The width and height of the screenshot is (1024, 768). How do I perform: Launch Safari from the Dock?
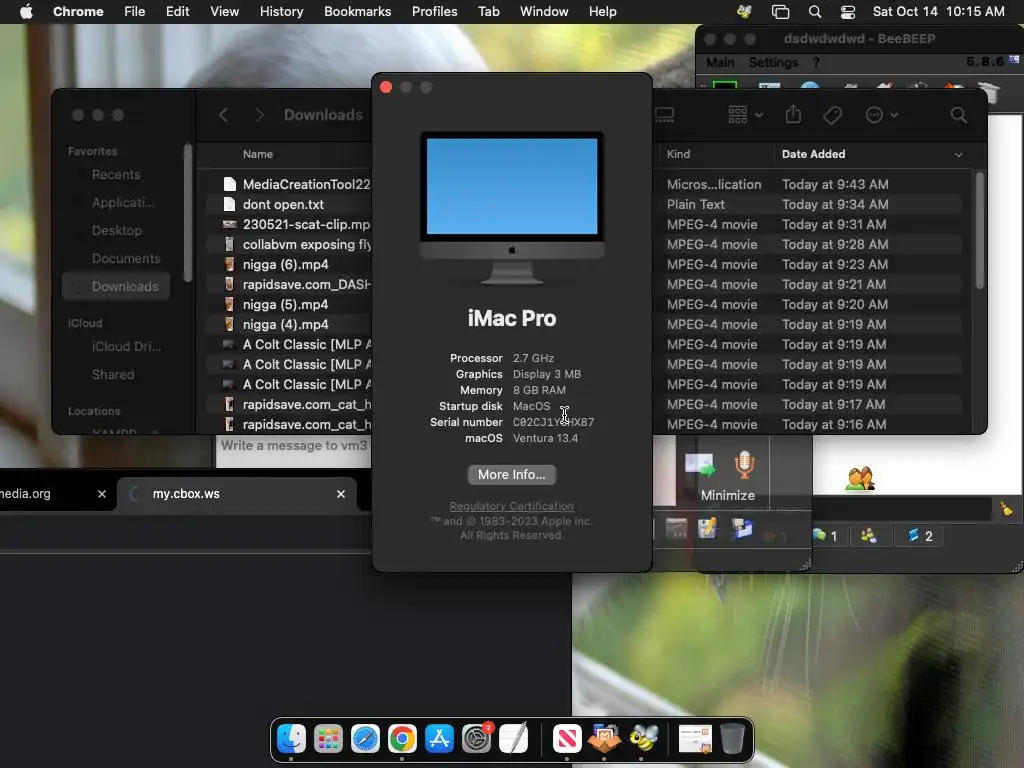coord(365,739)
